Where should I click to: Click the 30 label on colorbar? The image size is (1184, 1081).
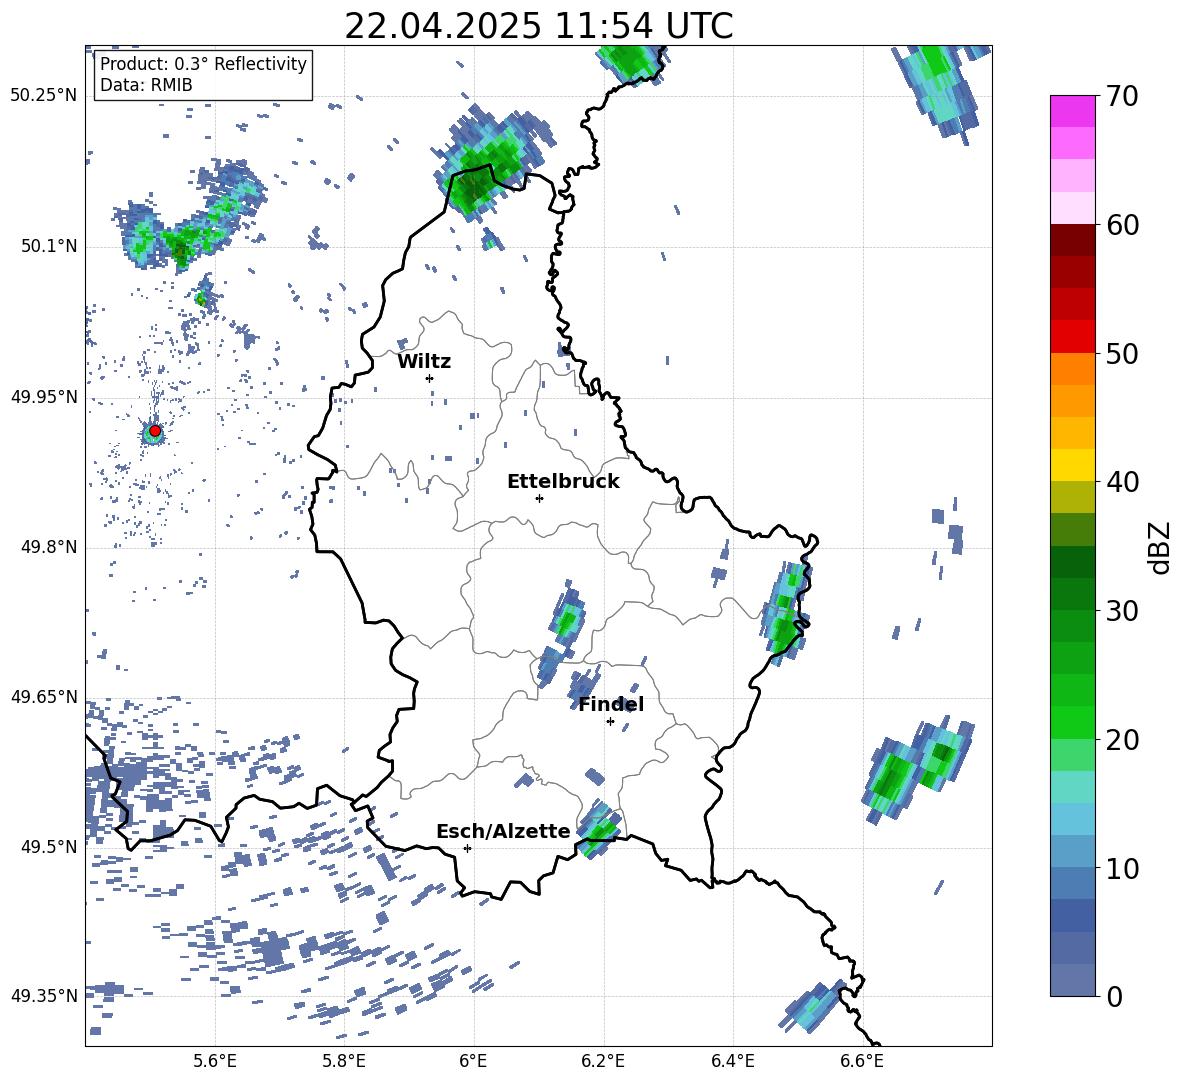tap(1123, 611)
